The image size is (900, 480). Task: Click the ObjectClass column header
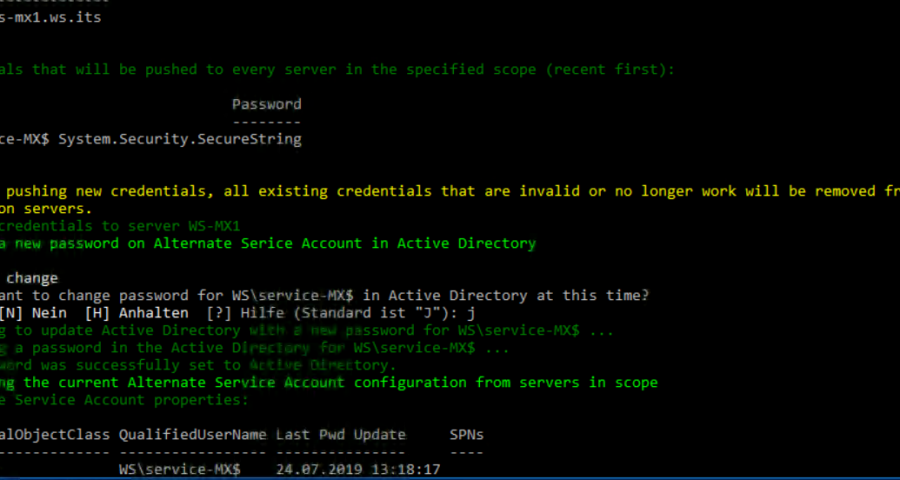[55, 435]
